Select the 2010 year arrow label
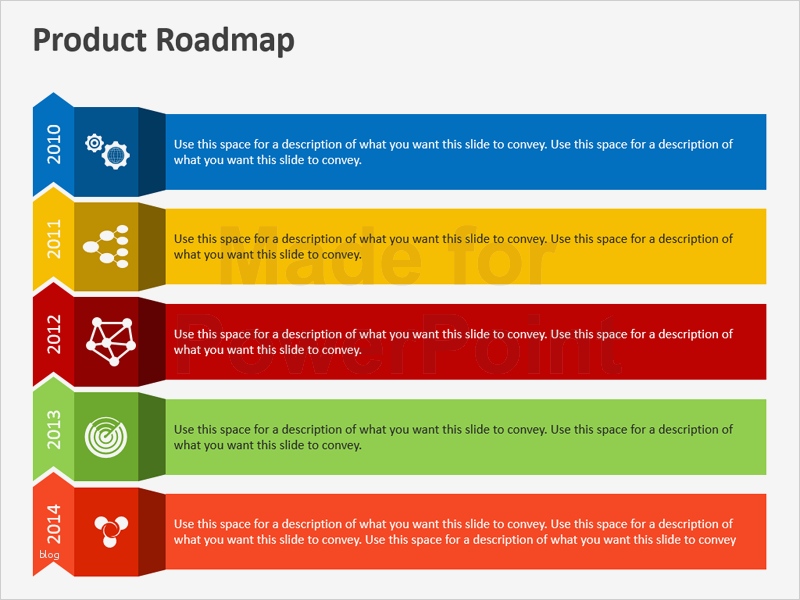800x600 pixels. click(x=54, y=144)
